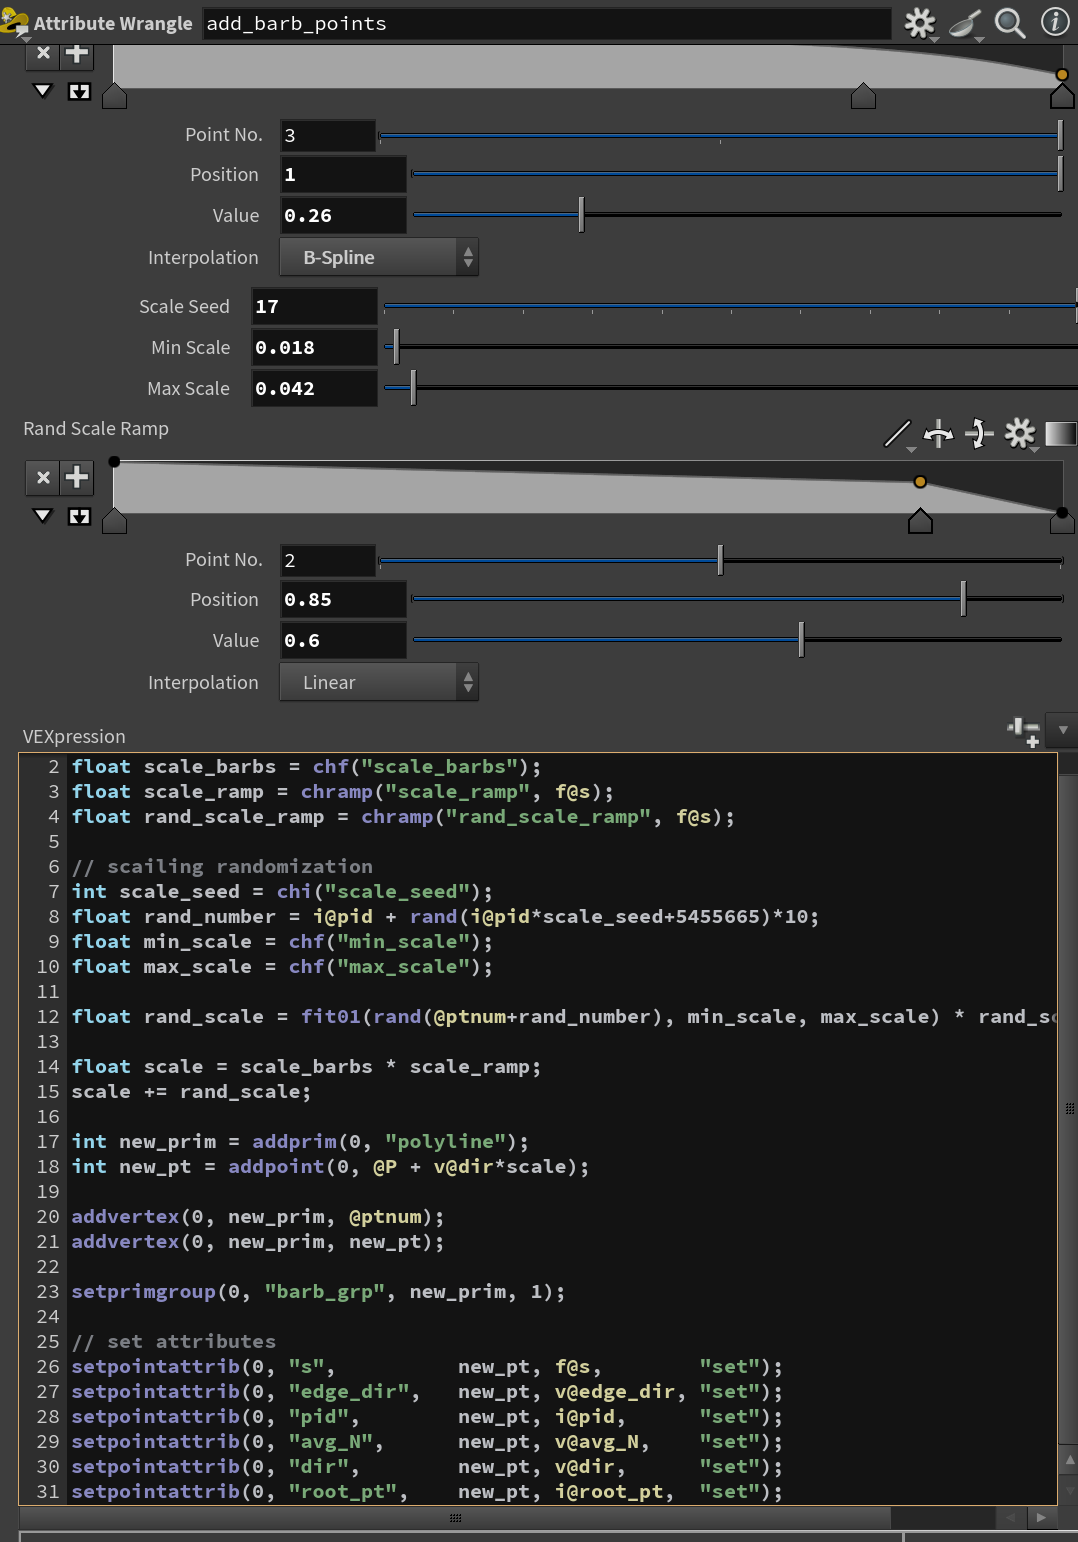Click fit icon beside triangle above Point No. 3

(x=79, y=92)
